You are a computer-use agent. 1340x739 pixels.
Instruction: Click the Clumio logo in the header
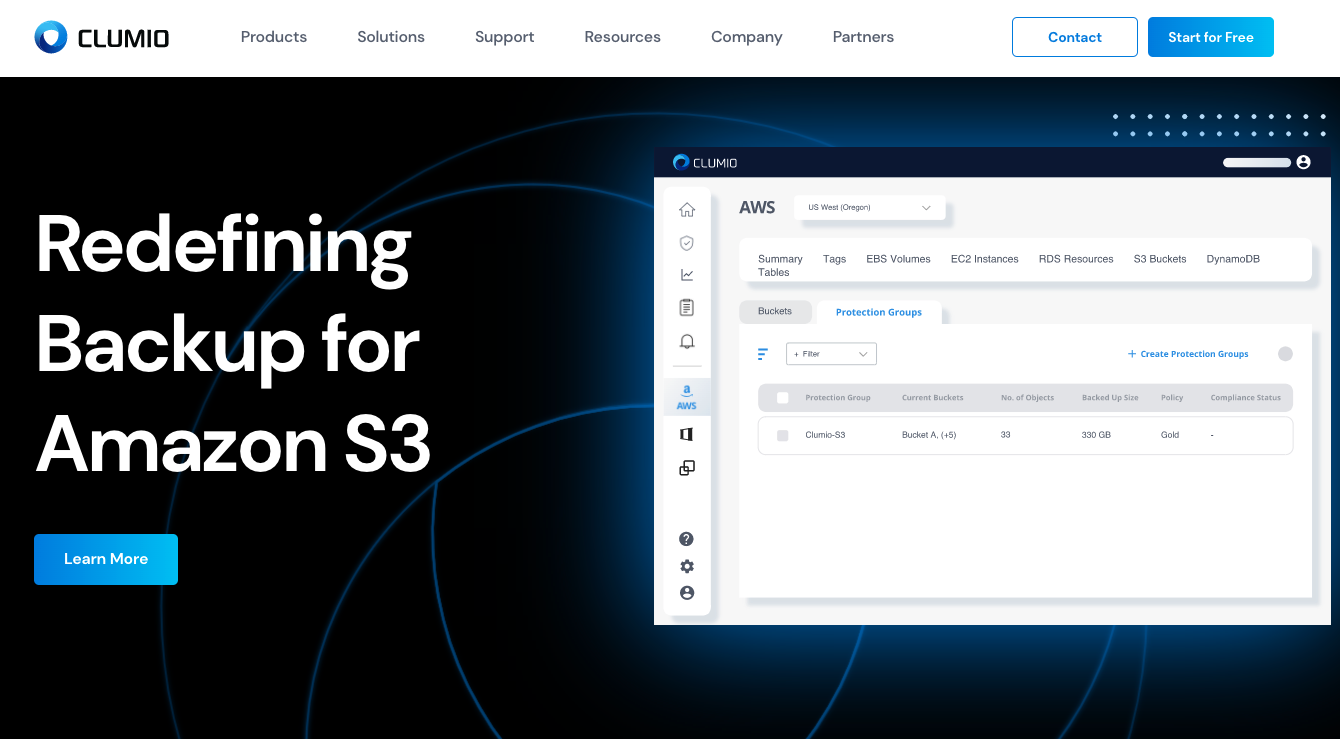pyautogui.click(x=101, y=37)
